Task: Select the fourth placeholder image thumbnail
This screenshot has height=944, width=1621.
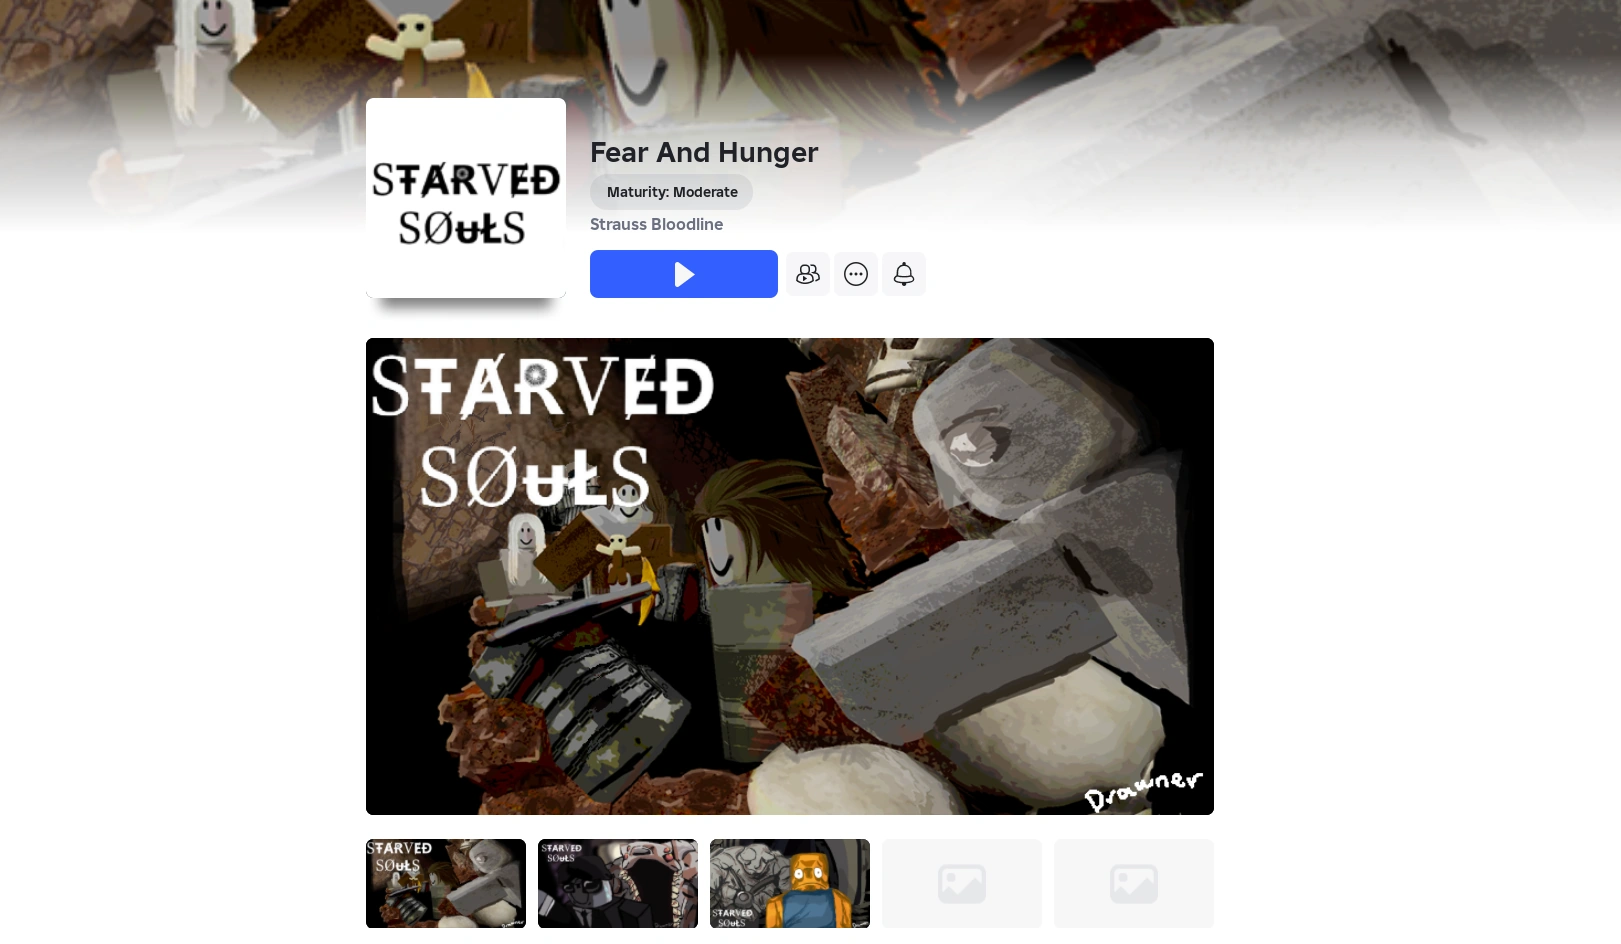Action: pos(962,883)
